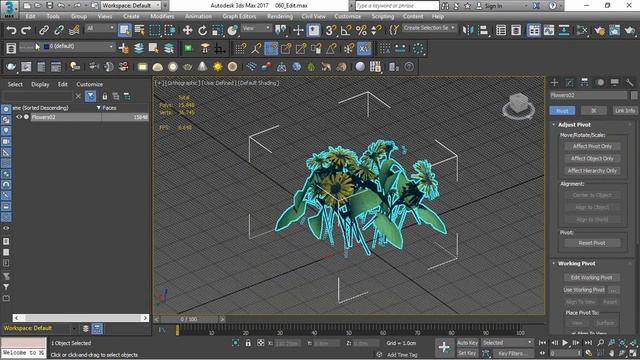Click the Pivot button in Hierarchy panel
The image size is (640, 360).
click(562, 111)
